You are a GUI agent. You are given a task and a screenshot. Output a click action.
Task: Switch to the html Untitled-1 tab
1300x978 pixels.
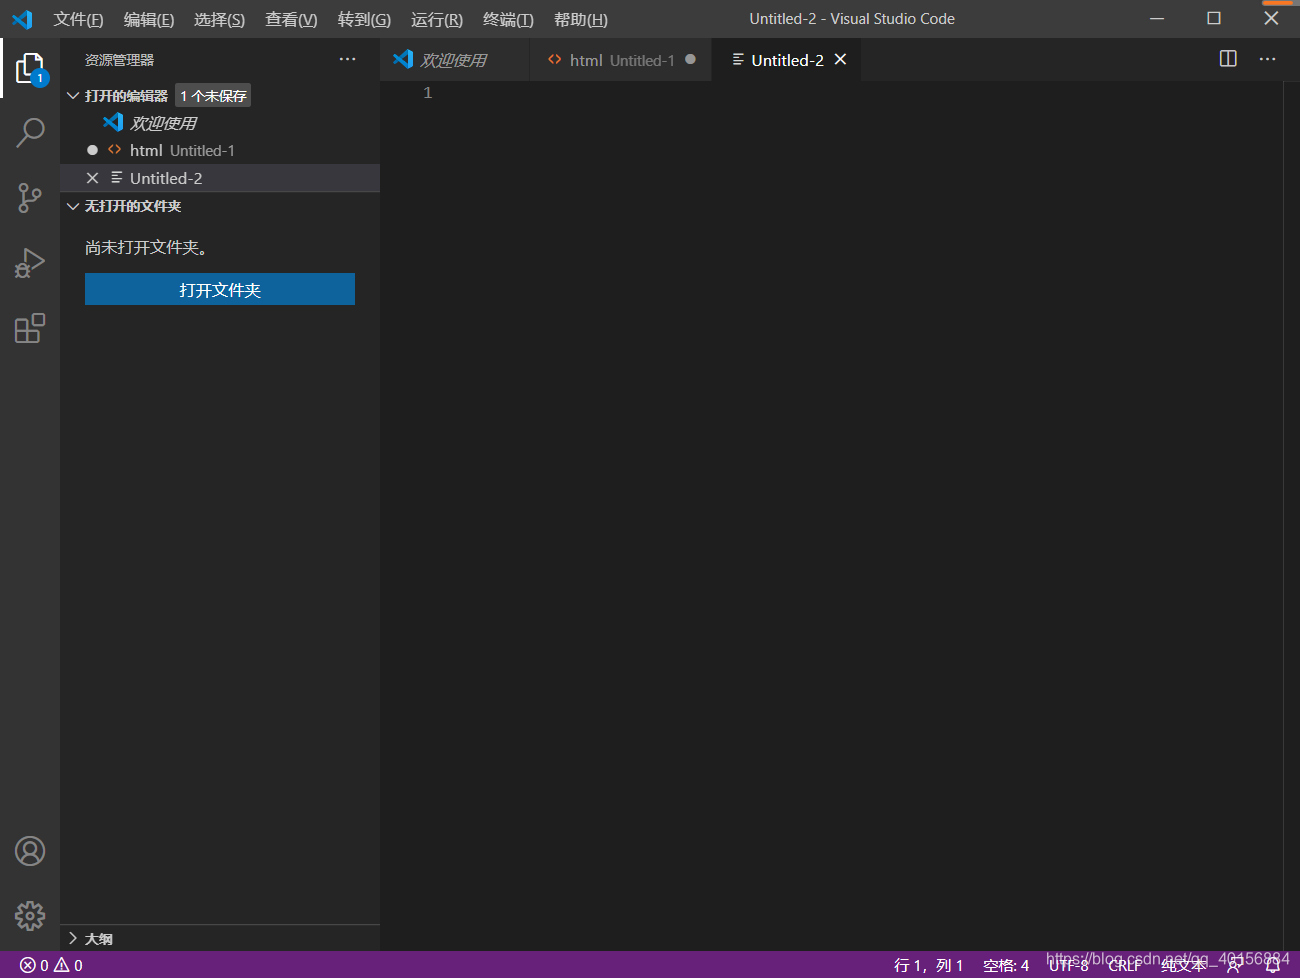620,60
